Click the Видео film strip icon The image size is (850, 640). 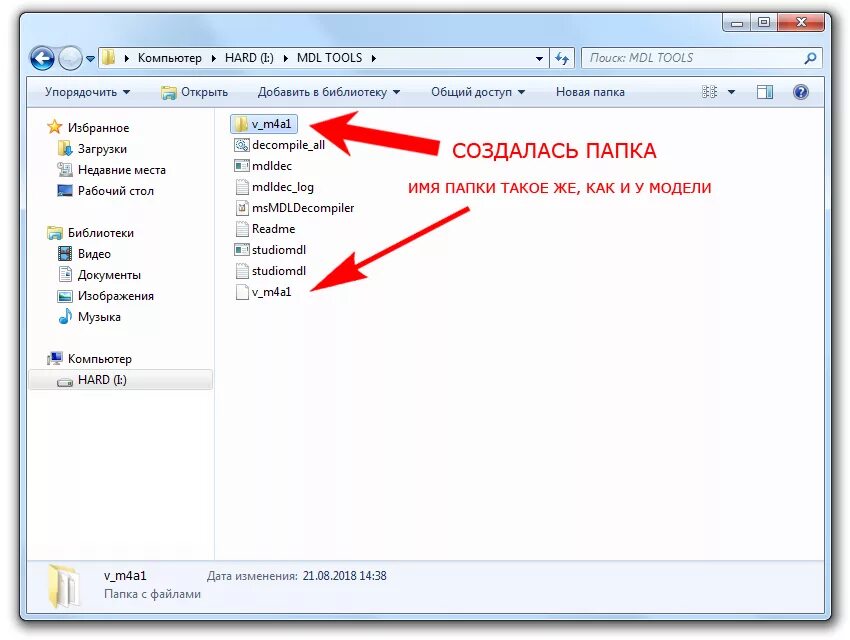click(65, 254)
